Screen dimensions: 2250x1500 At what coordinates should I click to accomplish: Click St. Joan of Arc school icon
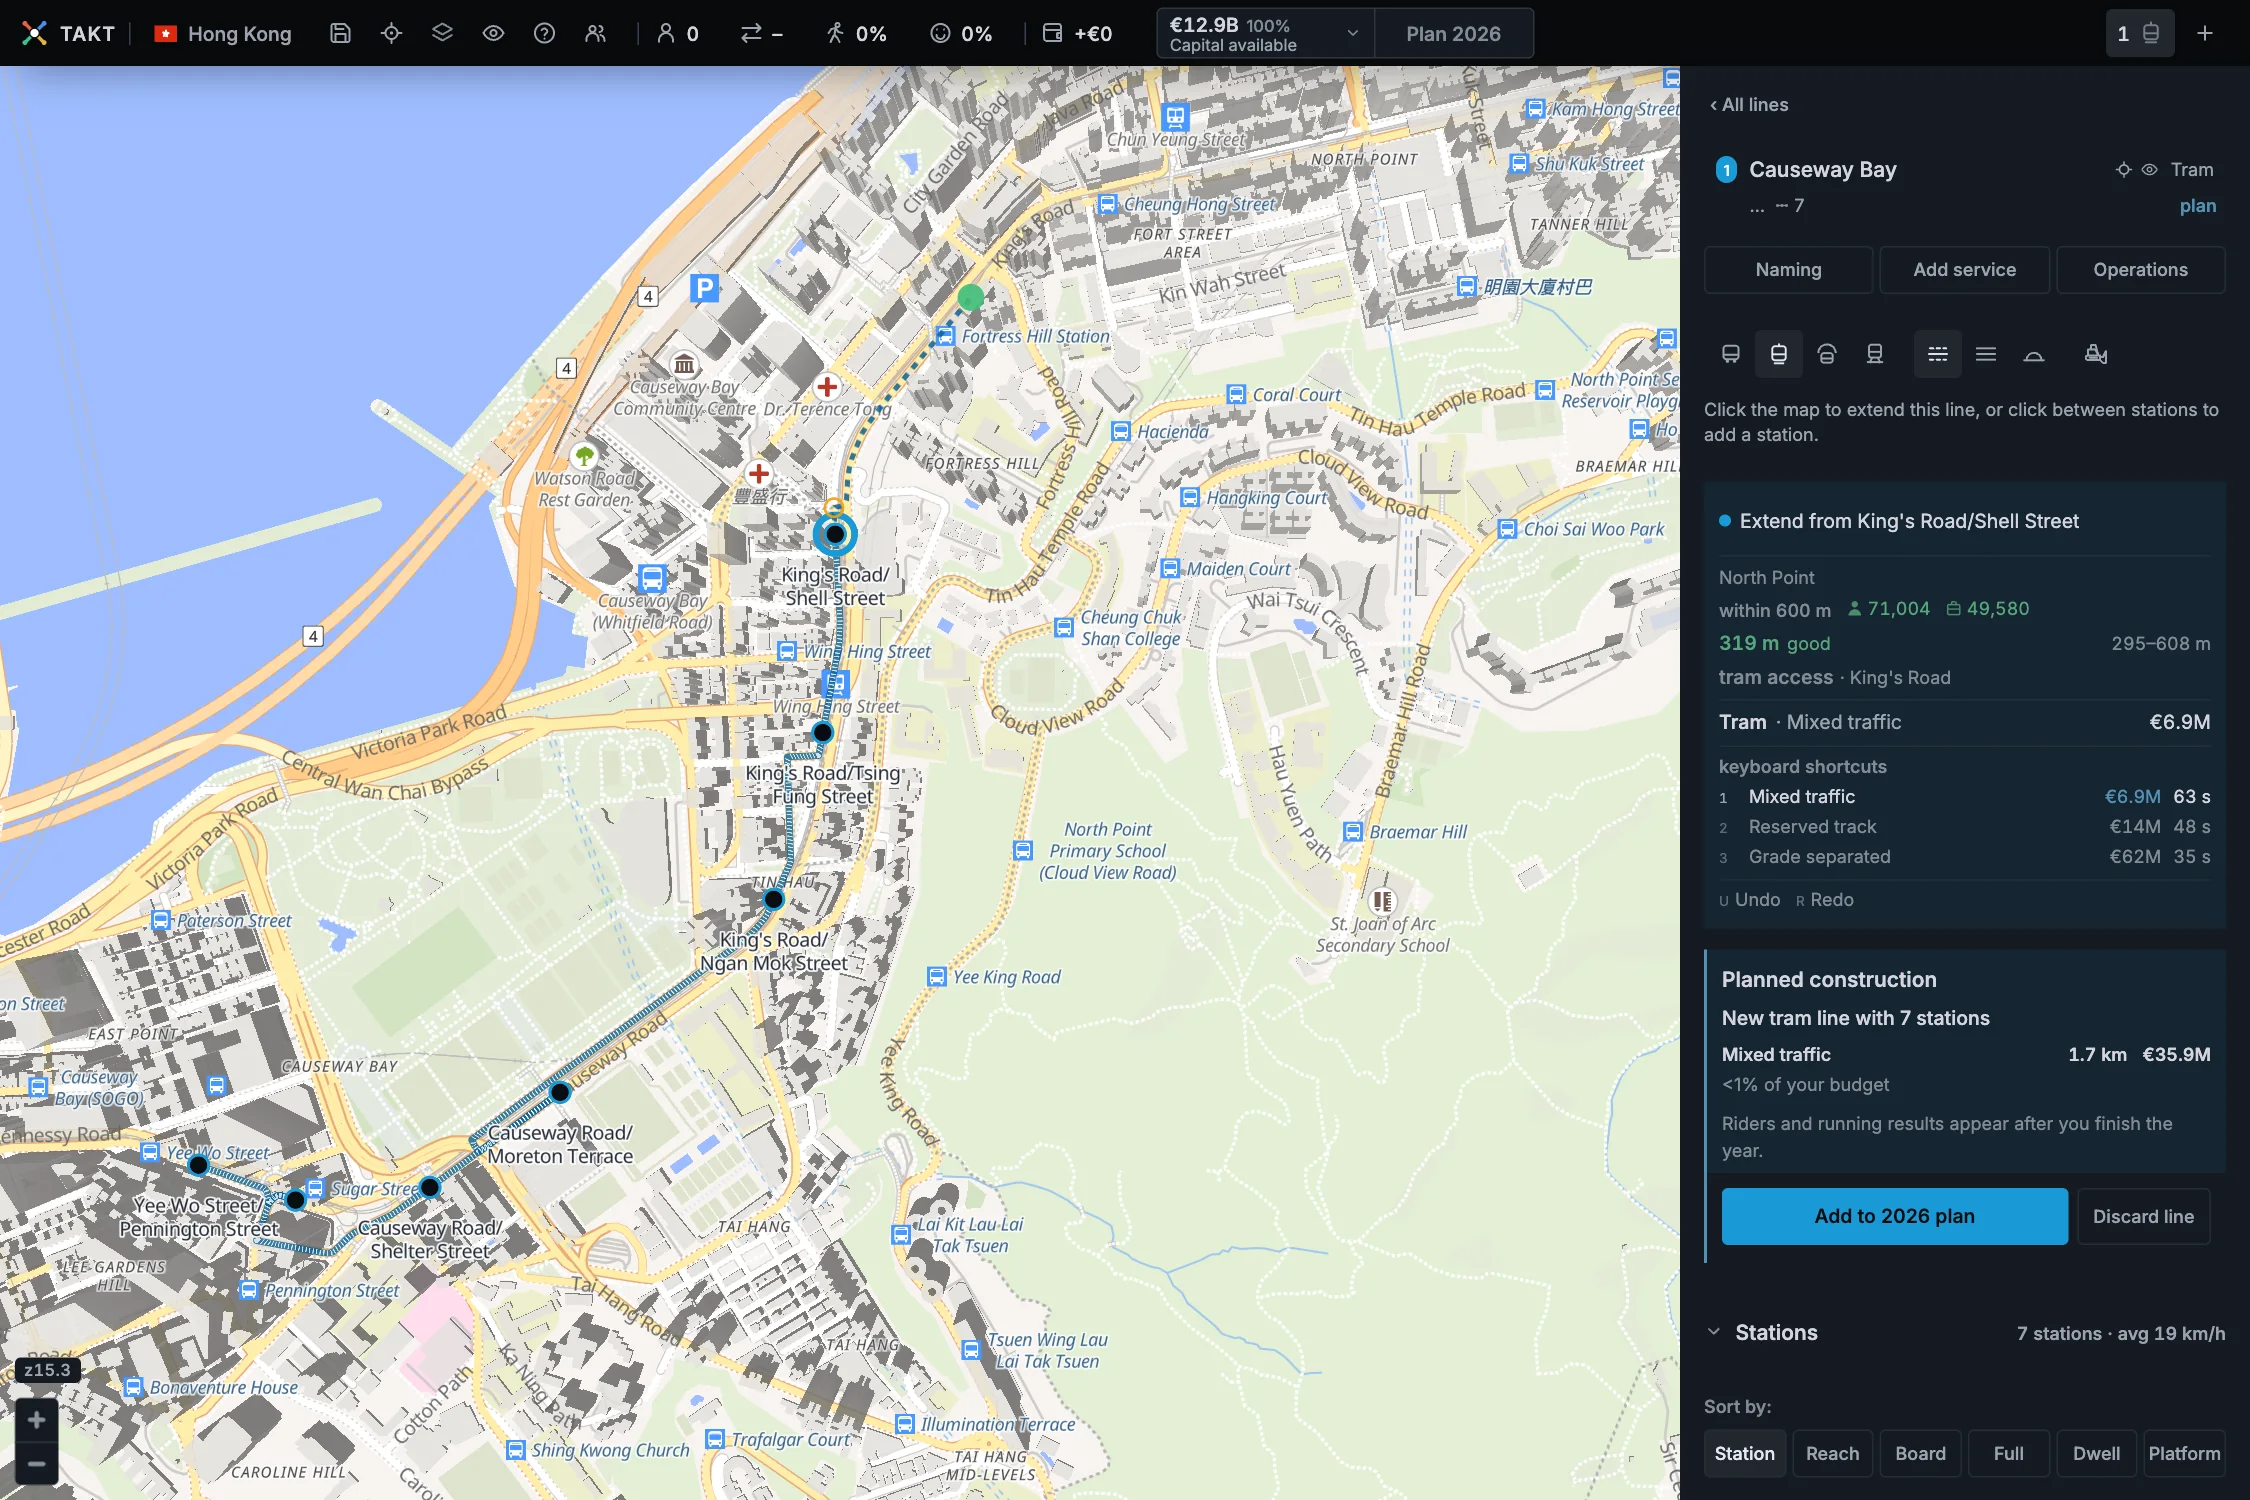pyautogui.click(x=1382, y=901)
